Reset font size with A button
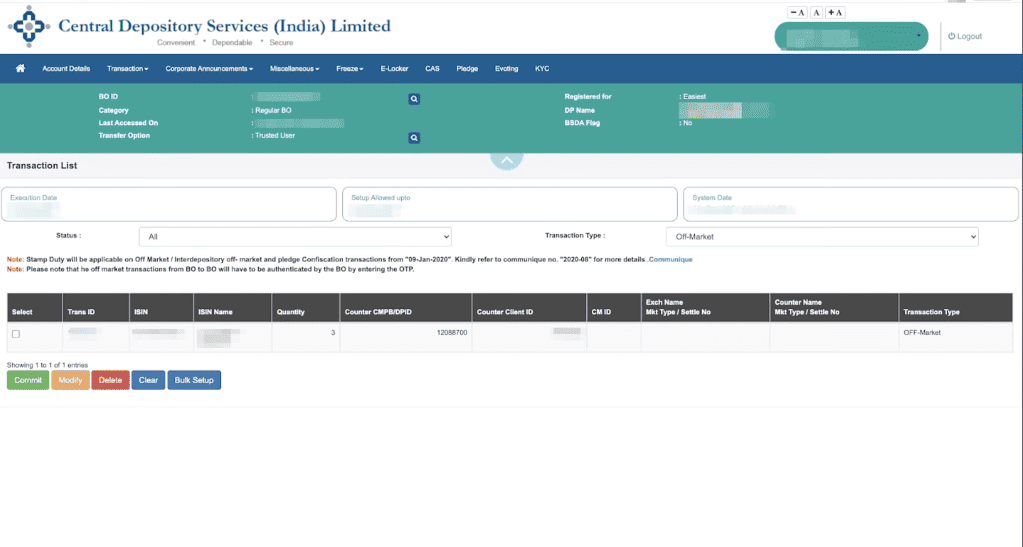1023x547 pixels. tap(816, 12)
